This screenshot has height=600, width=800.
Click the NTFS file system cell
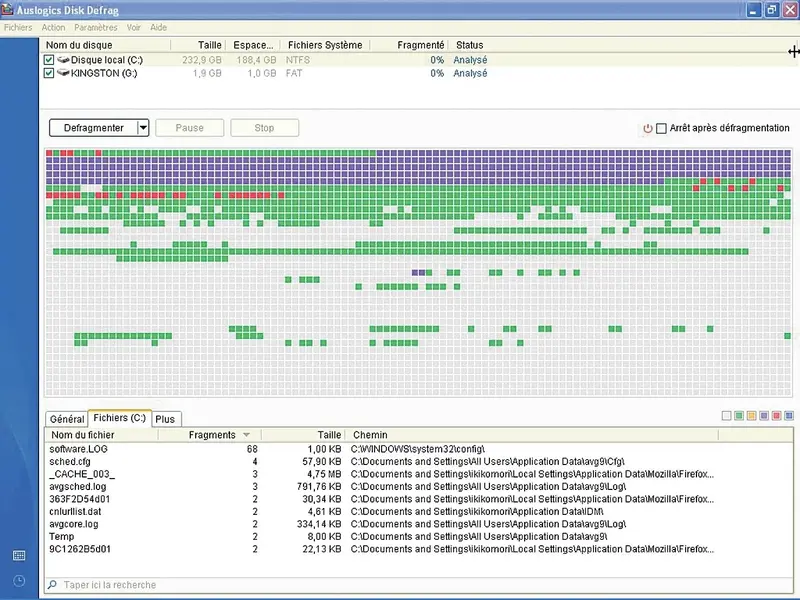[x=297, y=60]
